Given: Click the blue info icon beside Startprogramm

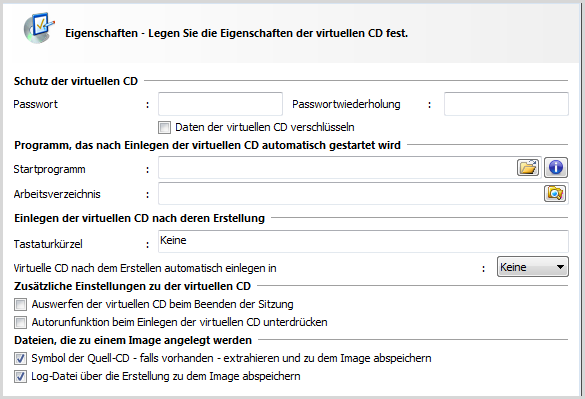Looking at the screenshot, I should 556,167.
